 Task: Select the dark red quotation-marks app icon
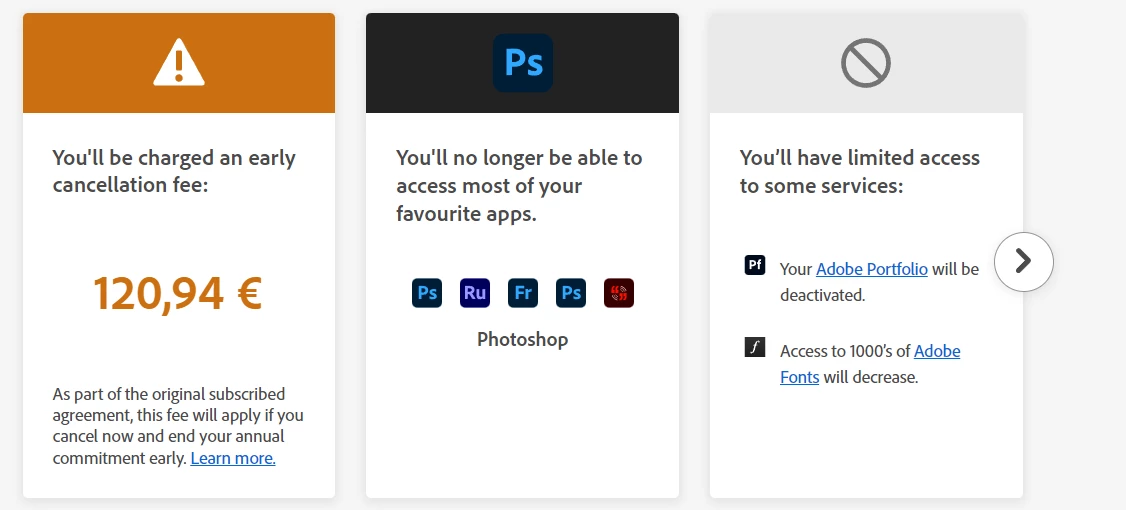(x=619, y=293)
